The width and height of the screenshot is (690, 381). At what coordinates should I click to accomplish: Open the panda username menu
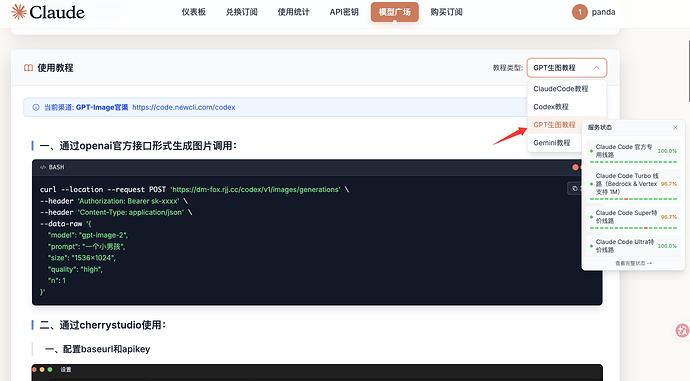tap(603, 12)
